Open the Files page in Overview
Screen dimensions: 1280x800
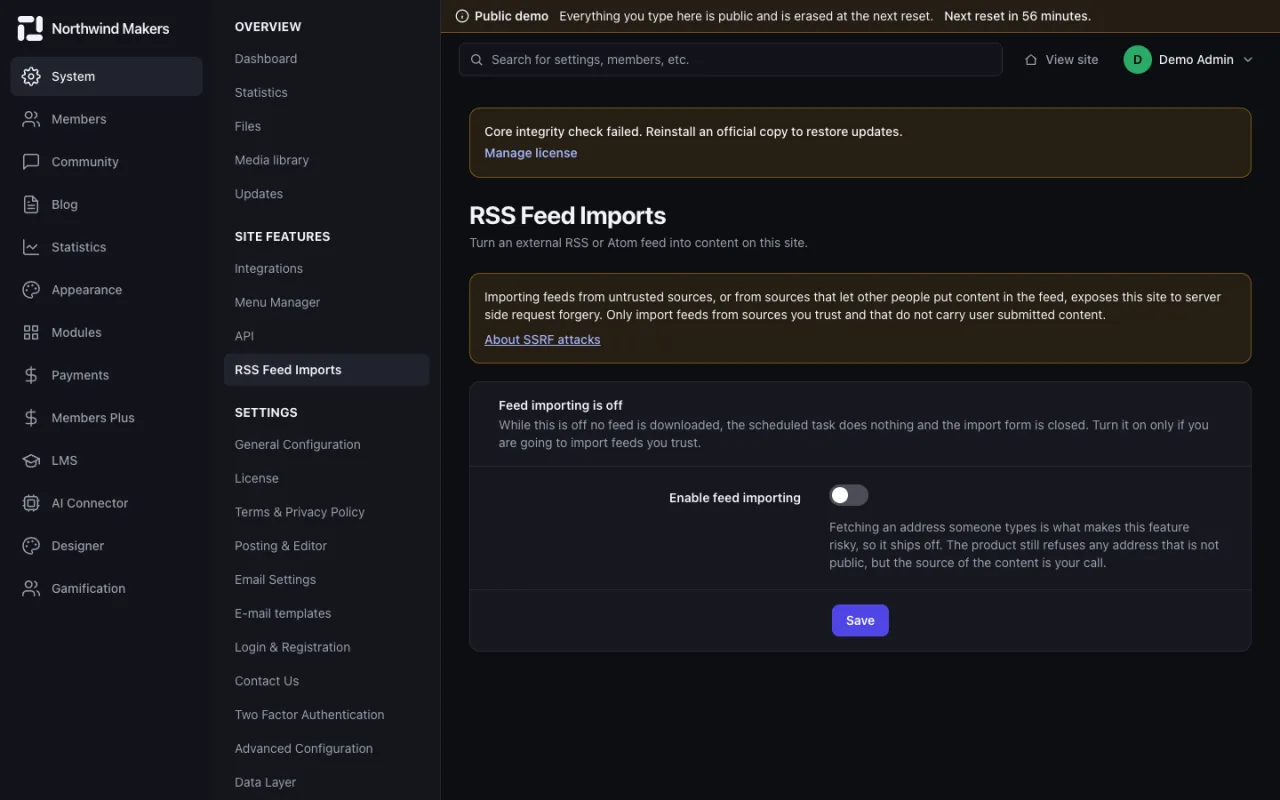pyautogui.click(x=248, y=126)
